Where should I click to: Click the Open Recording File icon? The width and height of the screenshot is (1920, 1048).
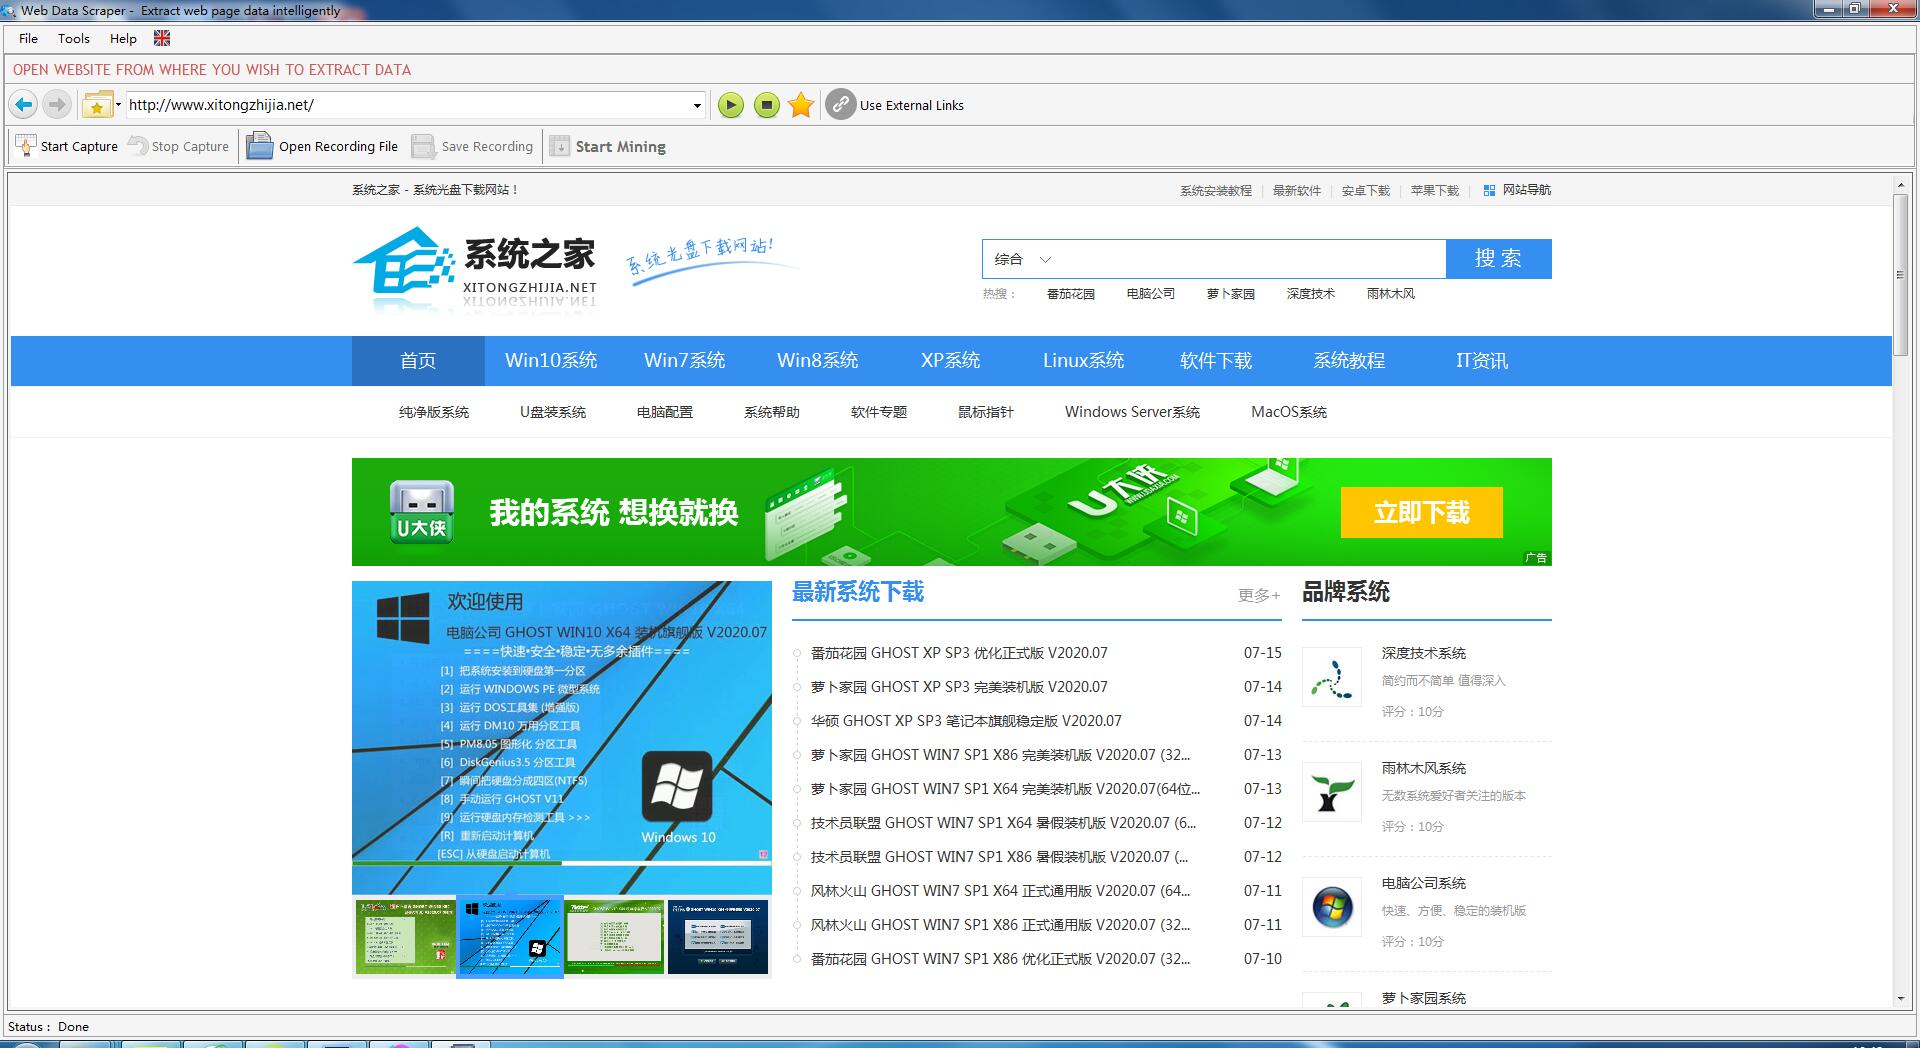tap(260, 146)
